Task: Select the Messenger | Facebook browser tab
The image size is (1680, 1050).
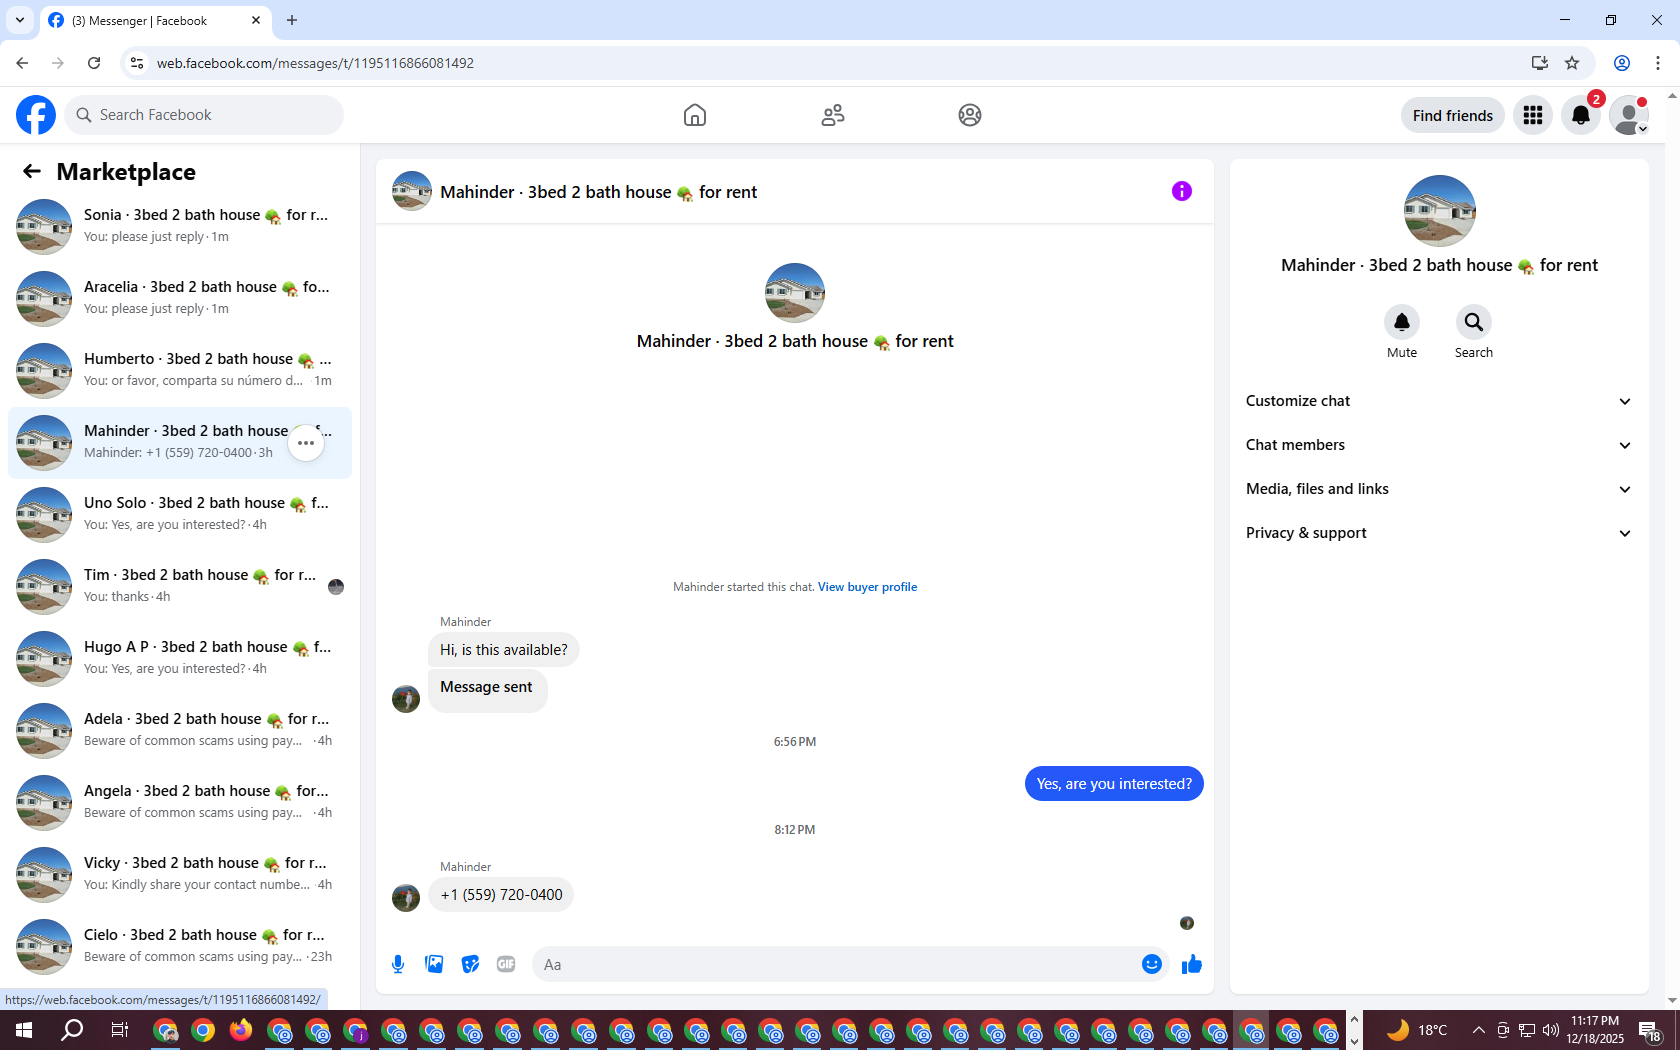Action: pos(155,20)
